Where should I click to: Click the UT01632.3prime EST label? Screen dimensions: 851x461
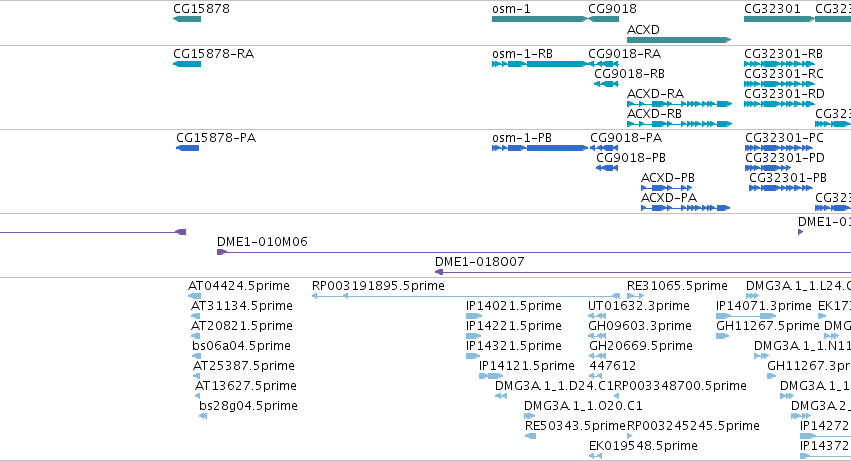(x=639, y=306)
